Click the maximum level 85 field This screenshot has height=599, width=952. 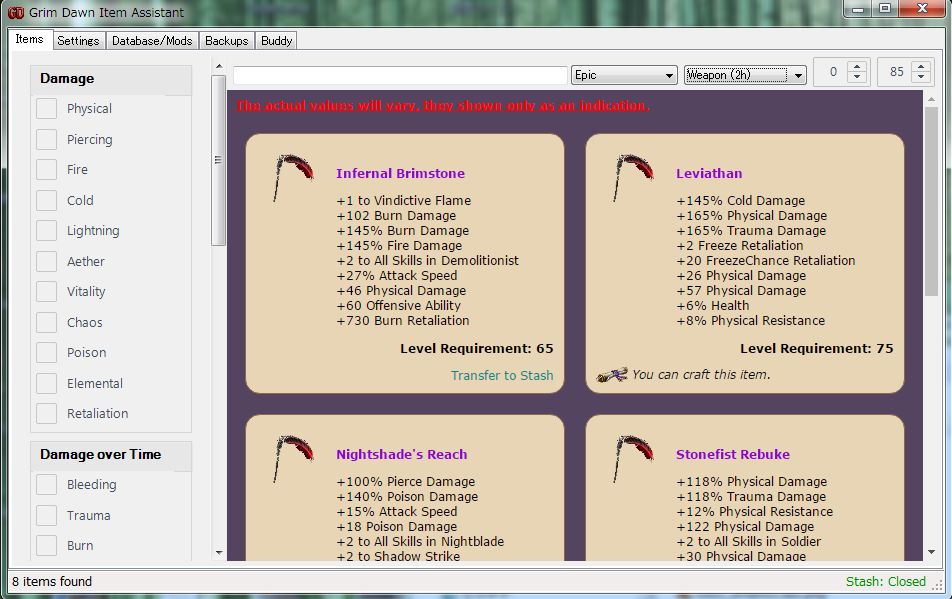(x=896, y=72)
